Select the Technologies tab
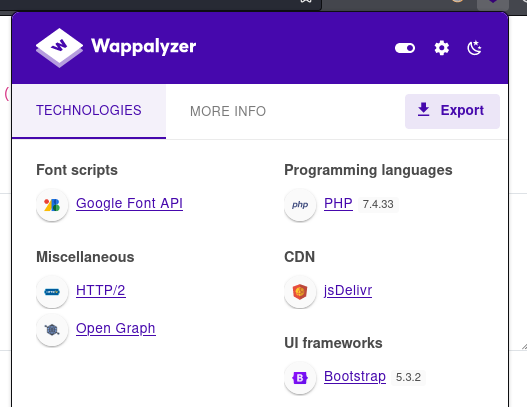527x407 pixels. tap(89, 111)
